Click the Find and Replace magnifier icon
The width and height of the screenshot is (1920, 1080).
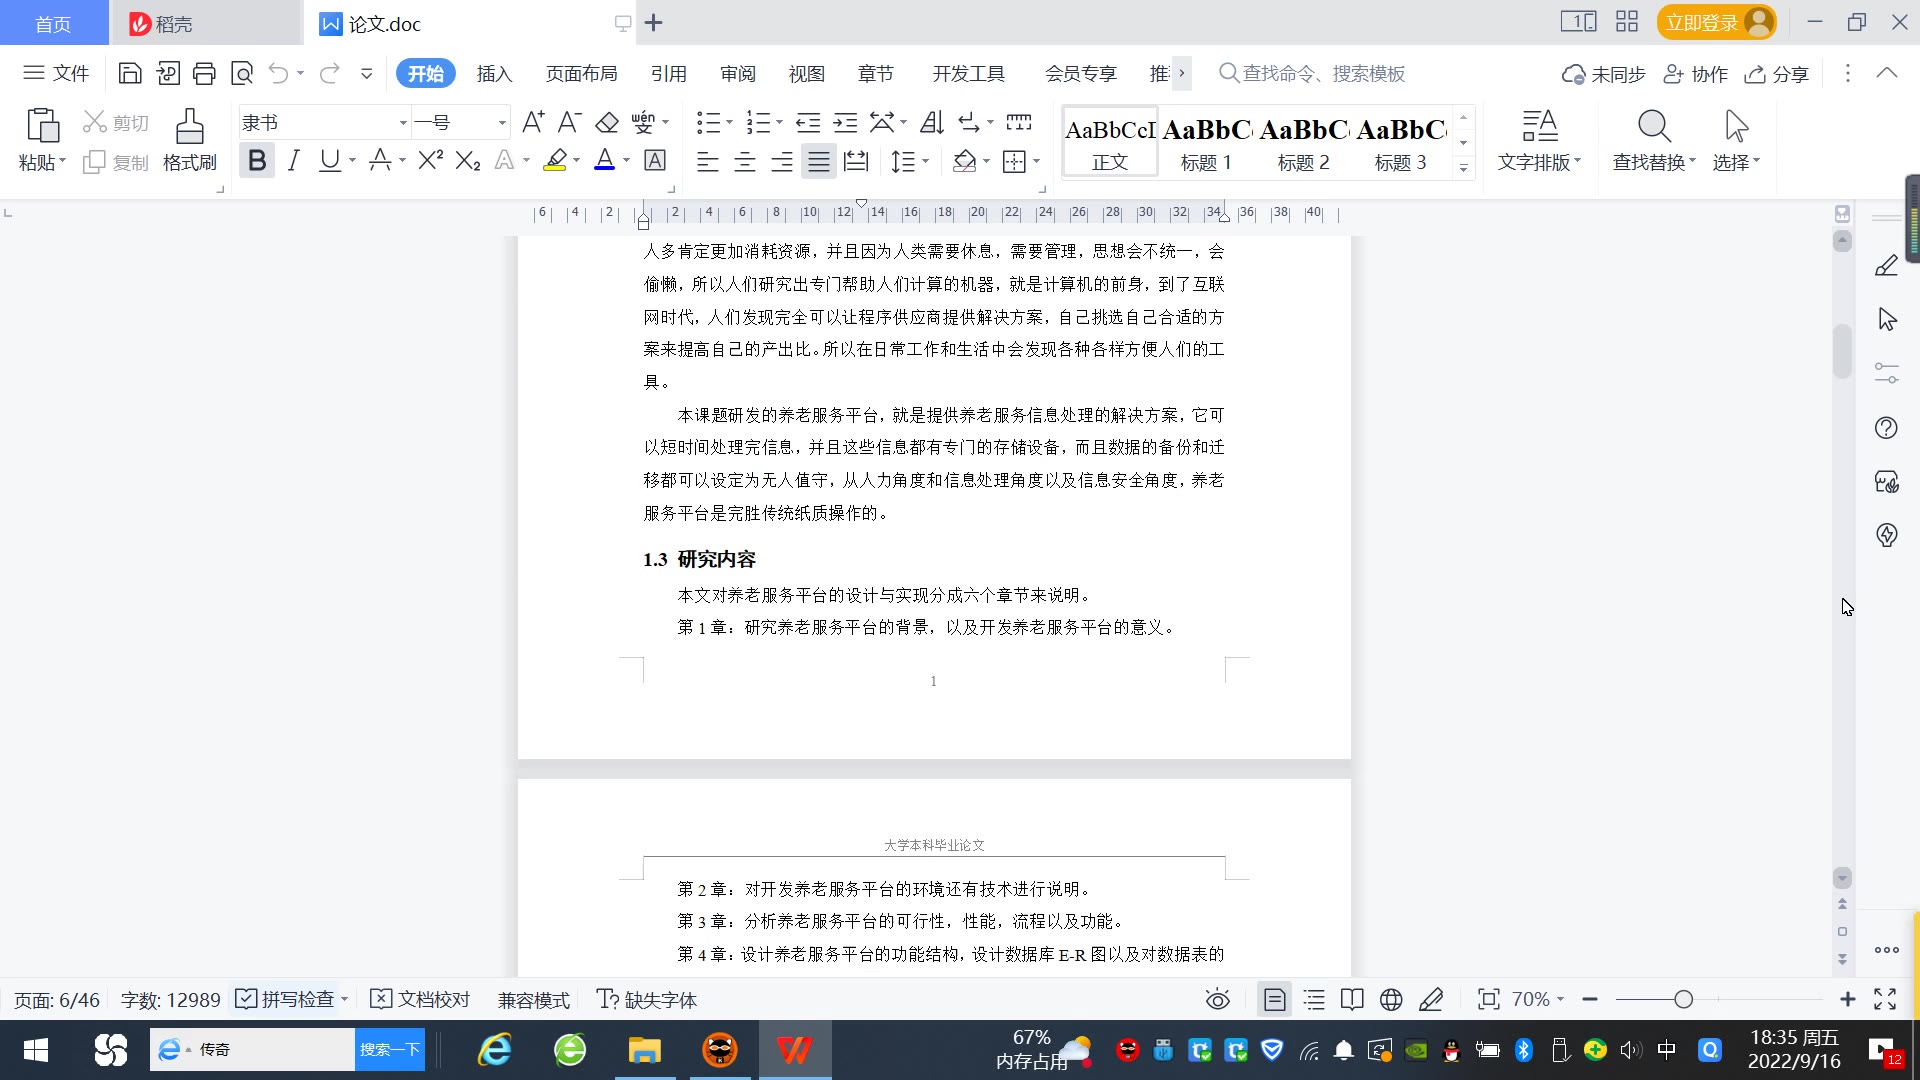1654,126
